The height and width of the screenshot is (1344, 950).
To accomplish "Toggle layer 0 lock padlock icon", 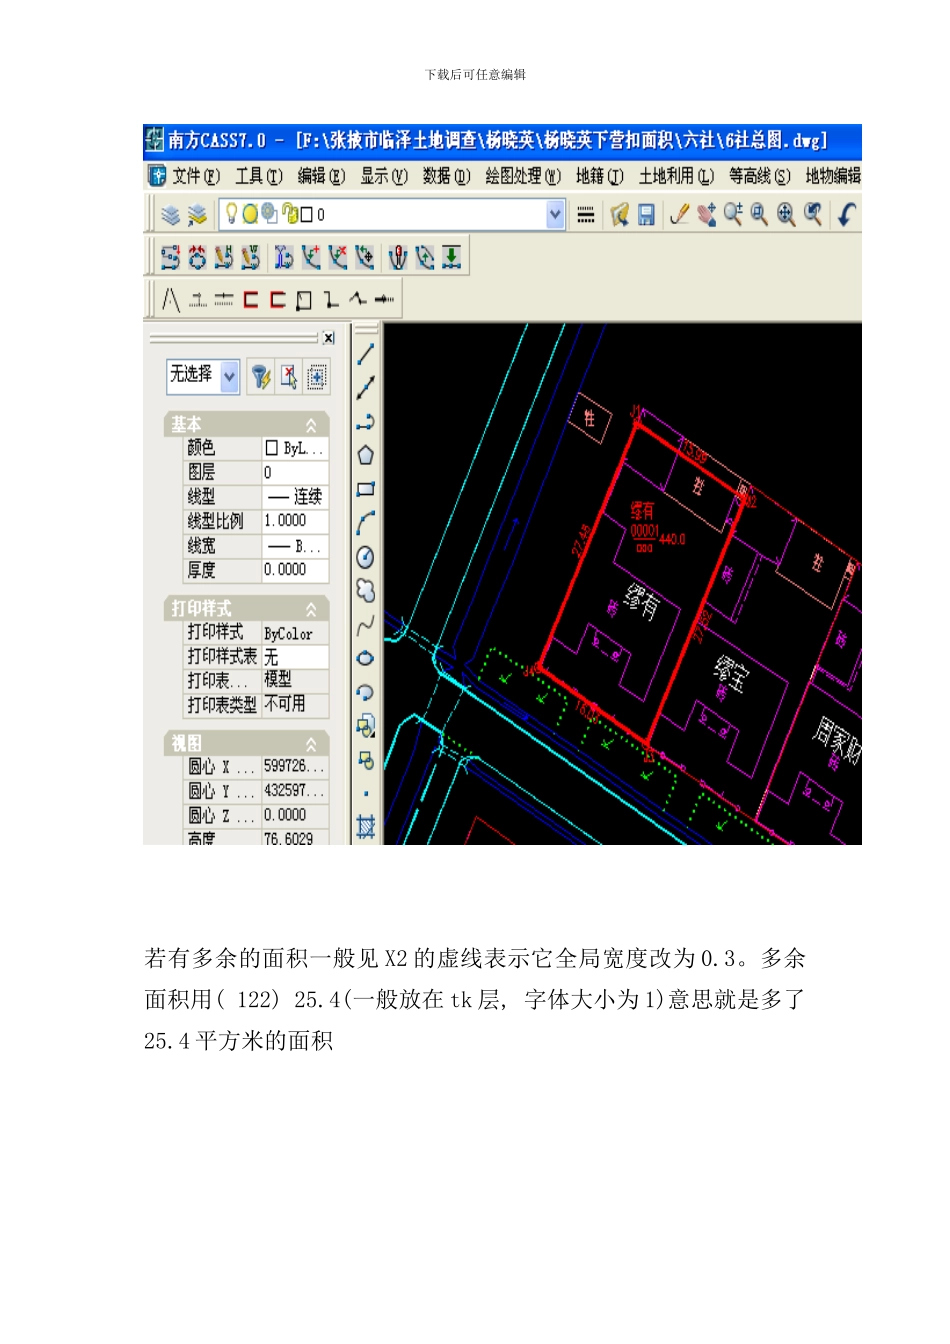I will point(291,214).
